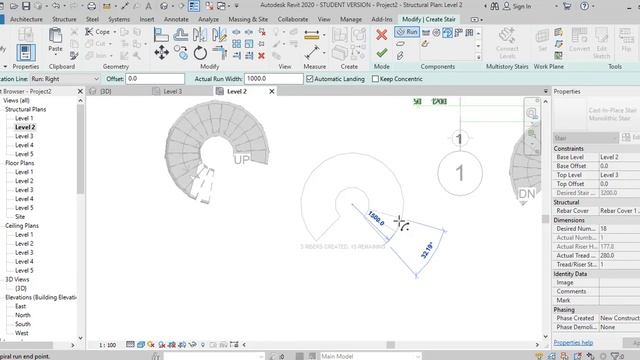
Task: Click the Offset input field
Action: pyautogui.click(x=155, y=79)
